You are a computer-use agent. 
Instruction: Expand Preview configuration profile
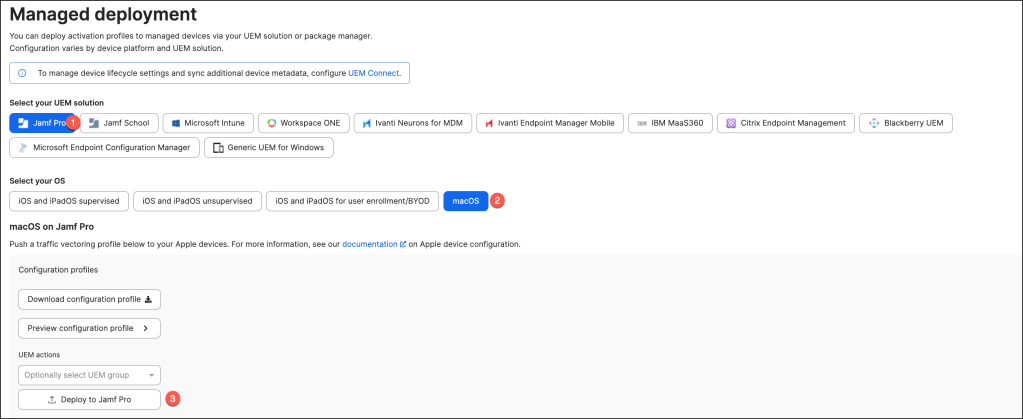[x=89, y=328]
